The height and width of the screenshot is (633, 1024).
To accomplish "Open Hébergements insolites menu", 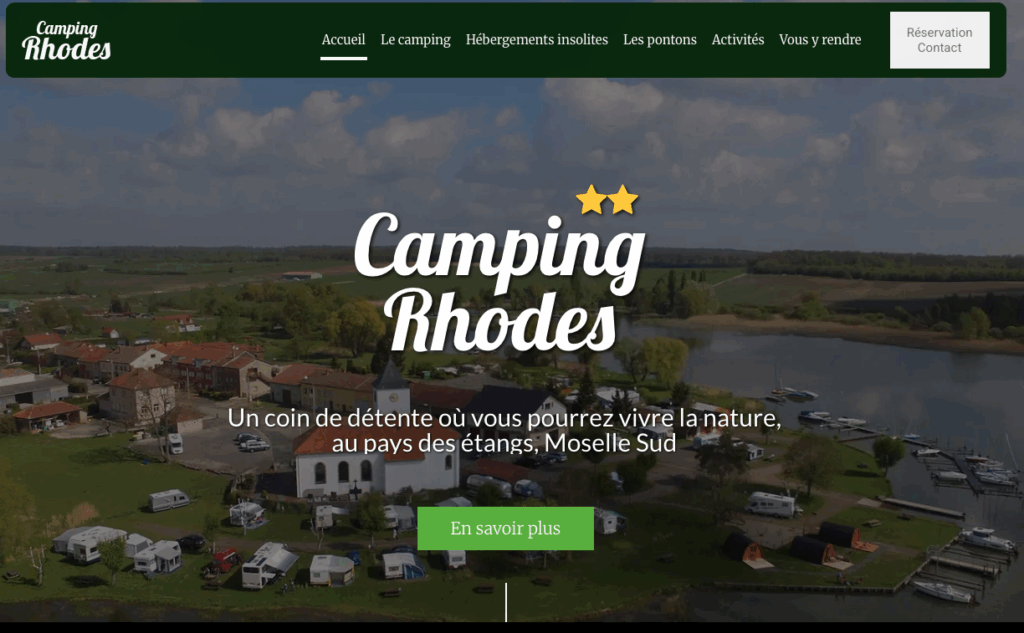I will 537,40.
